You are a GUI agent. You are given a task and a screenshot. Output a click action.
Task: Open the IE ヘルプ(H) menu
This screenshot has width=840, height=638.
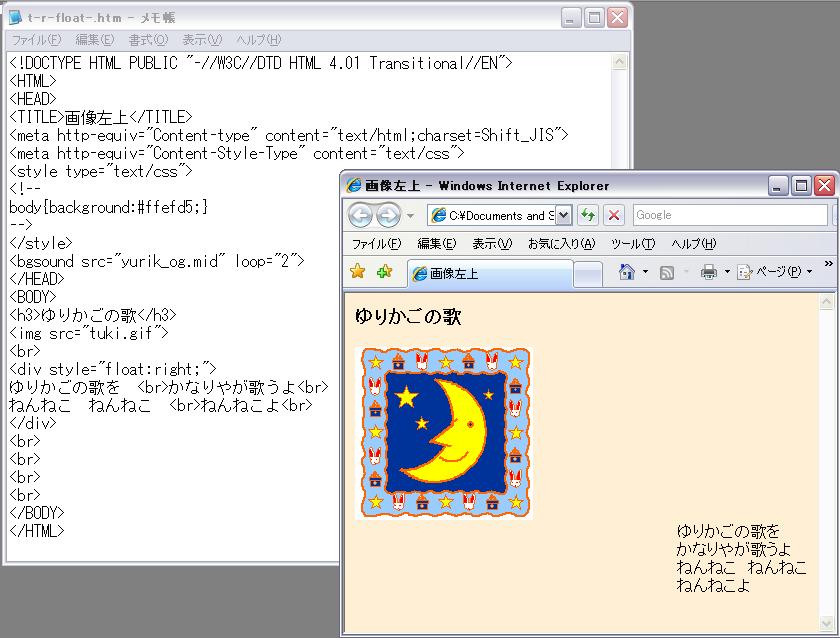693,244
